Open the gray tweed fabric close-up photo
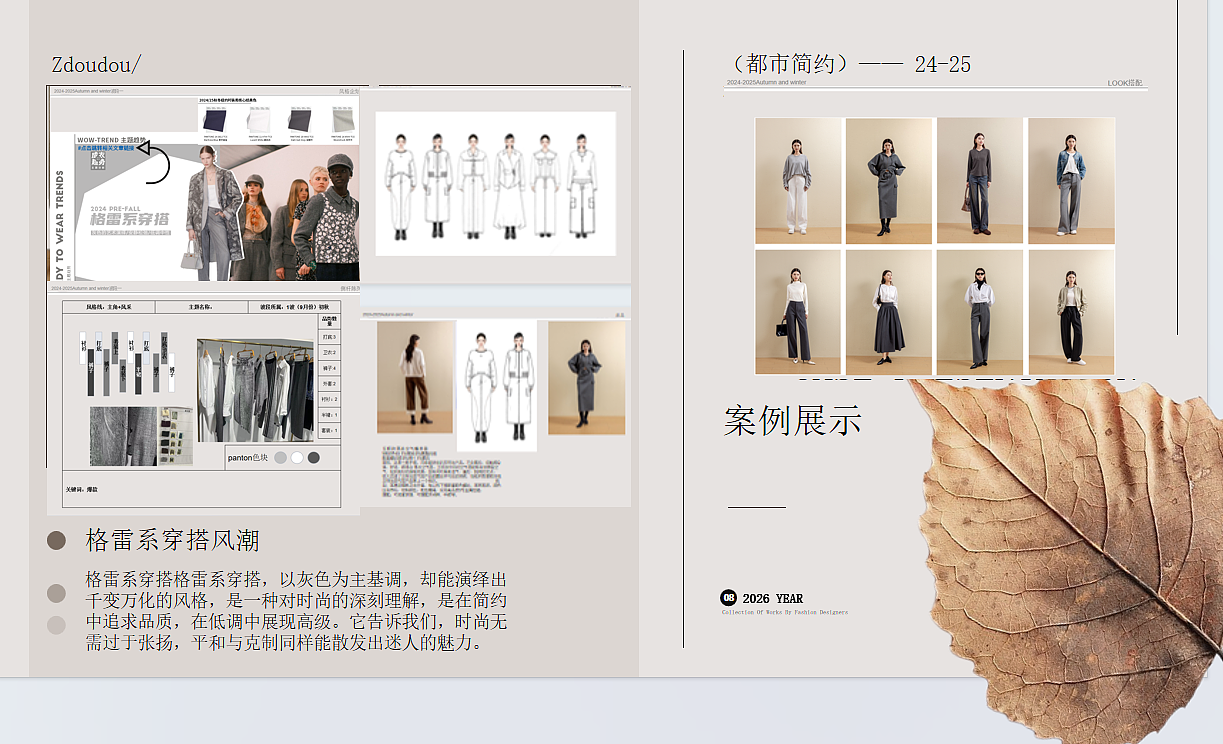 124,436
